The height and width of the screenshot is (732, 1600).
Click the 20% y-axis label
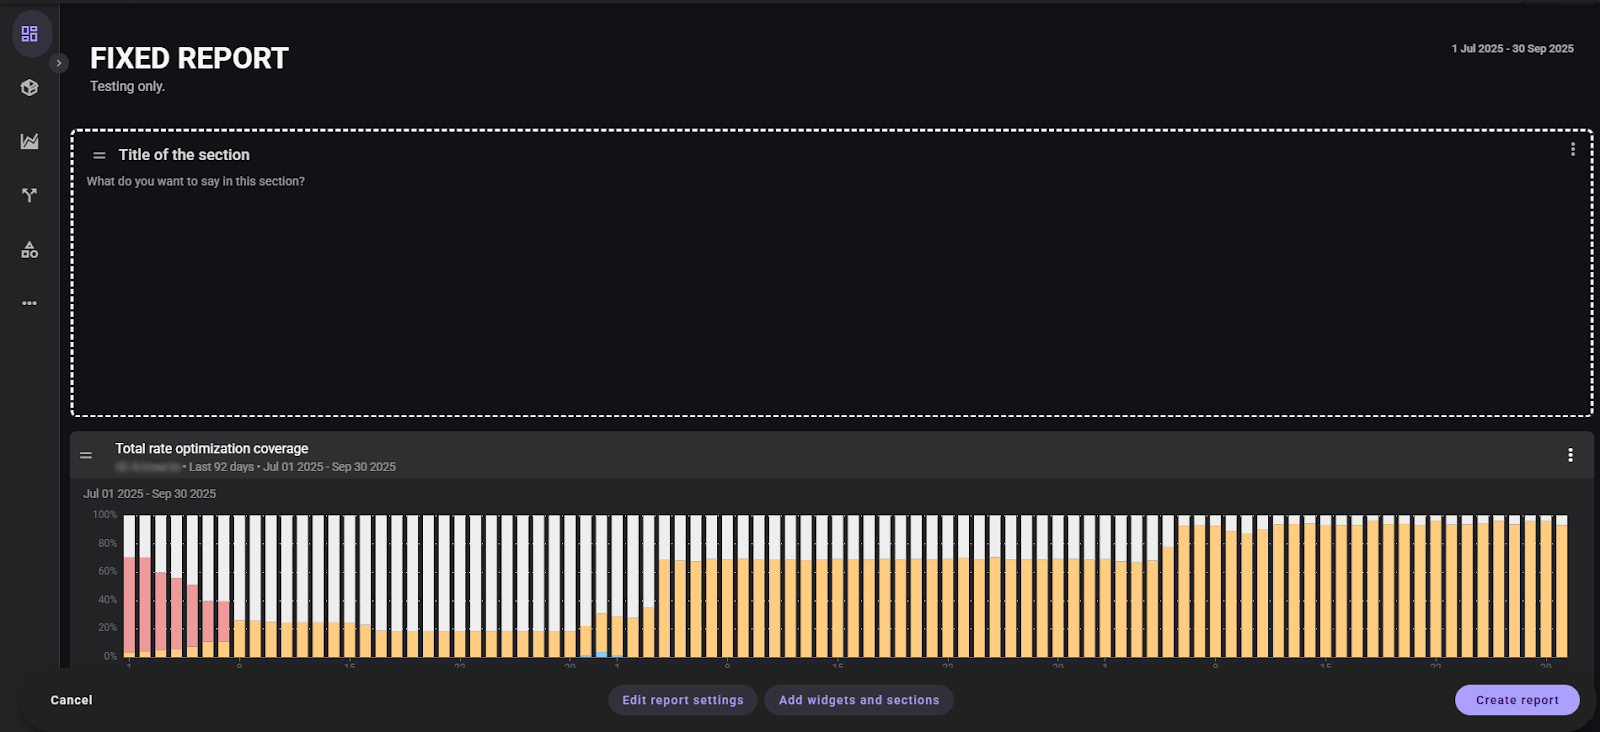coord(107,627)
